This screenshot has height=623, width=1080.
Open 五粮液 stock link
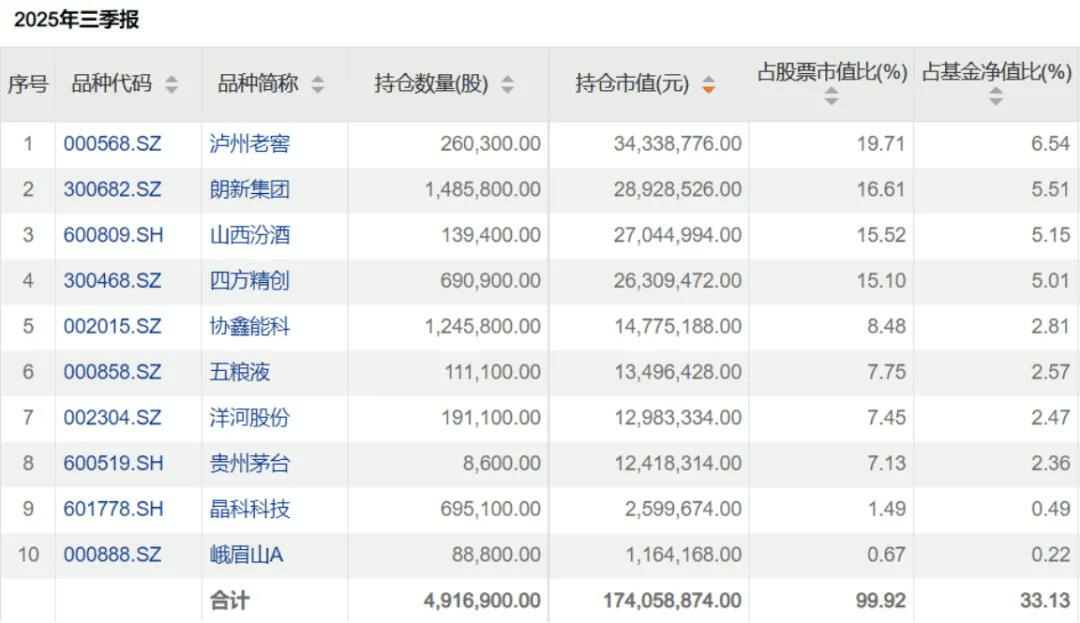[x=240, y=372]
